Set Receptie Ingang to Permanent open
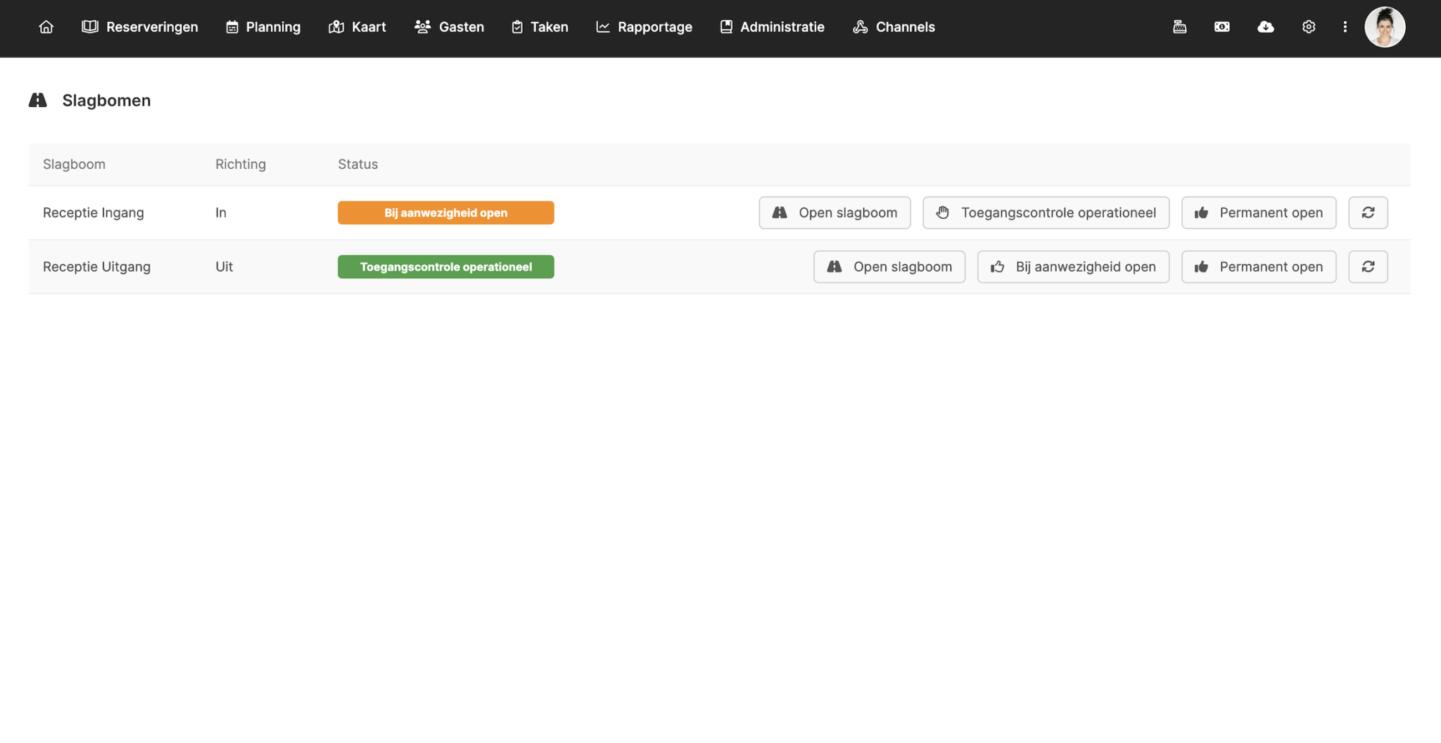This screenshot has width=1441, height=743. tap(1259, 213)
